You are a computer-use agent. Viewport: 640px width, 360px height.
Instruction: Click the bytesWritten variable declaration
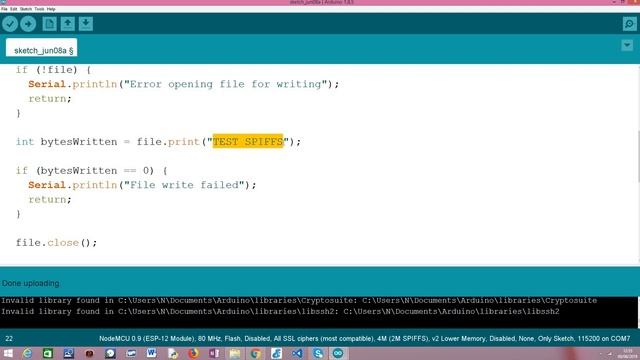[79, 142]
